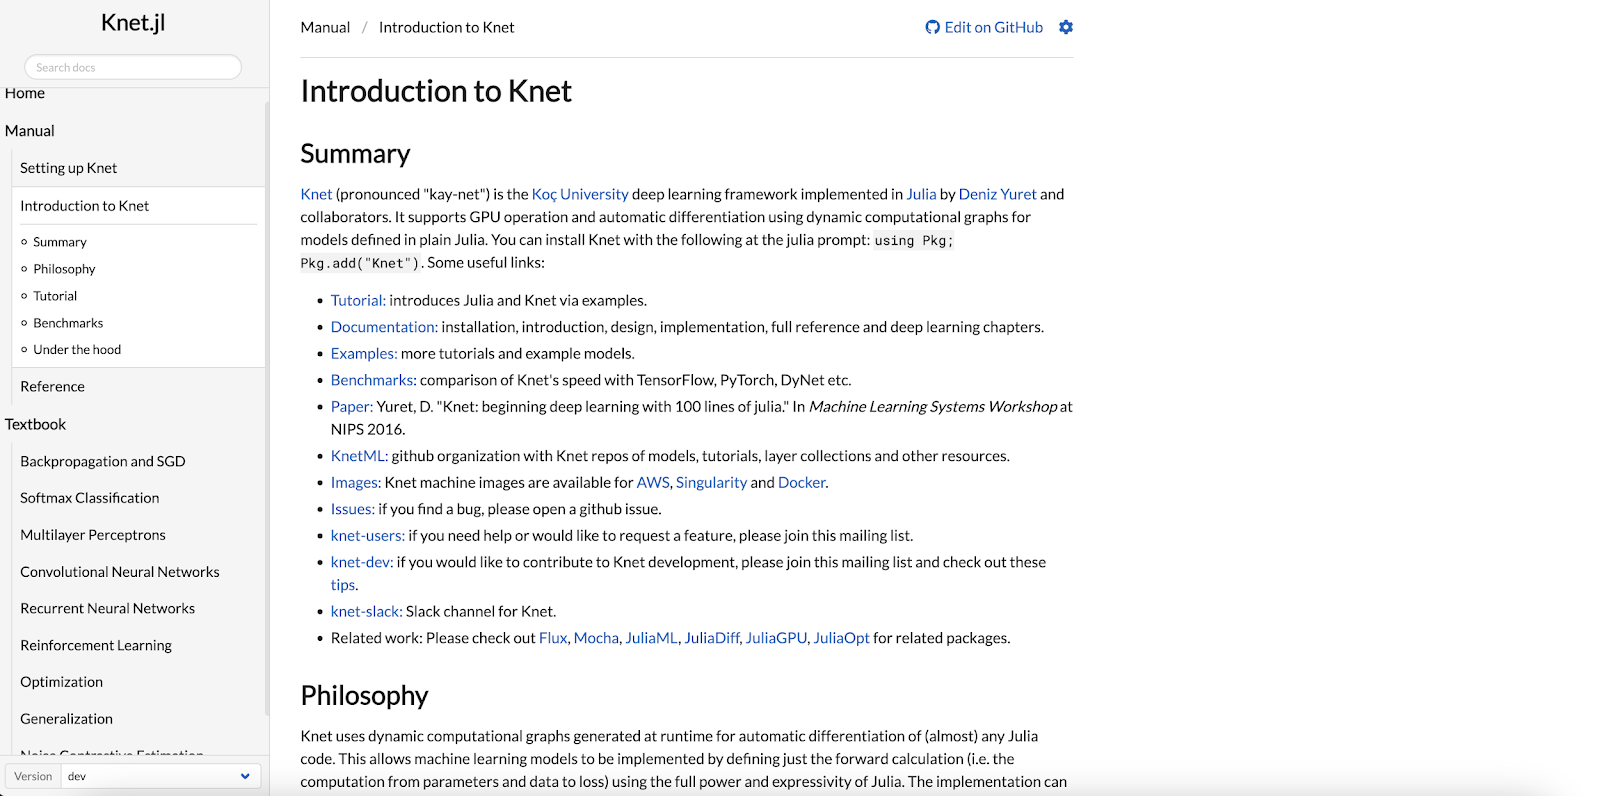Open the knet-slack link
Screen dimensions: 1600x796
coord(366,611)
